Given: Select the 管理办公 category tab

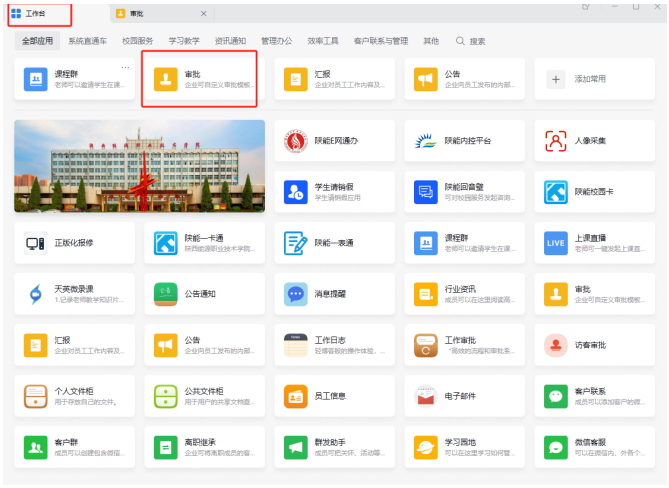Looking at the screenshot, I should (276, 41).
